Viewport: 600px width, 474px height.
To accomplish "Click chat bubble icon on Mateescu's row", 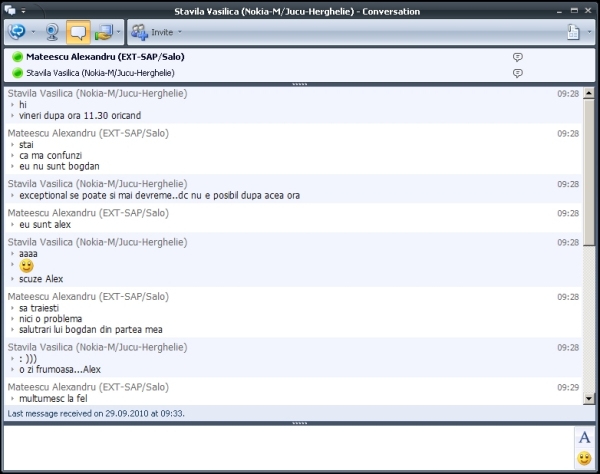I will click(517, 57).
